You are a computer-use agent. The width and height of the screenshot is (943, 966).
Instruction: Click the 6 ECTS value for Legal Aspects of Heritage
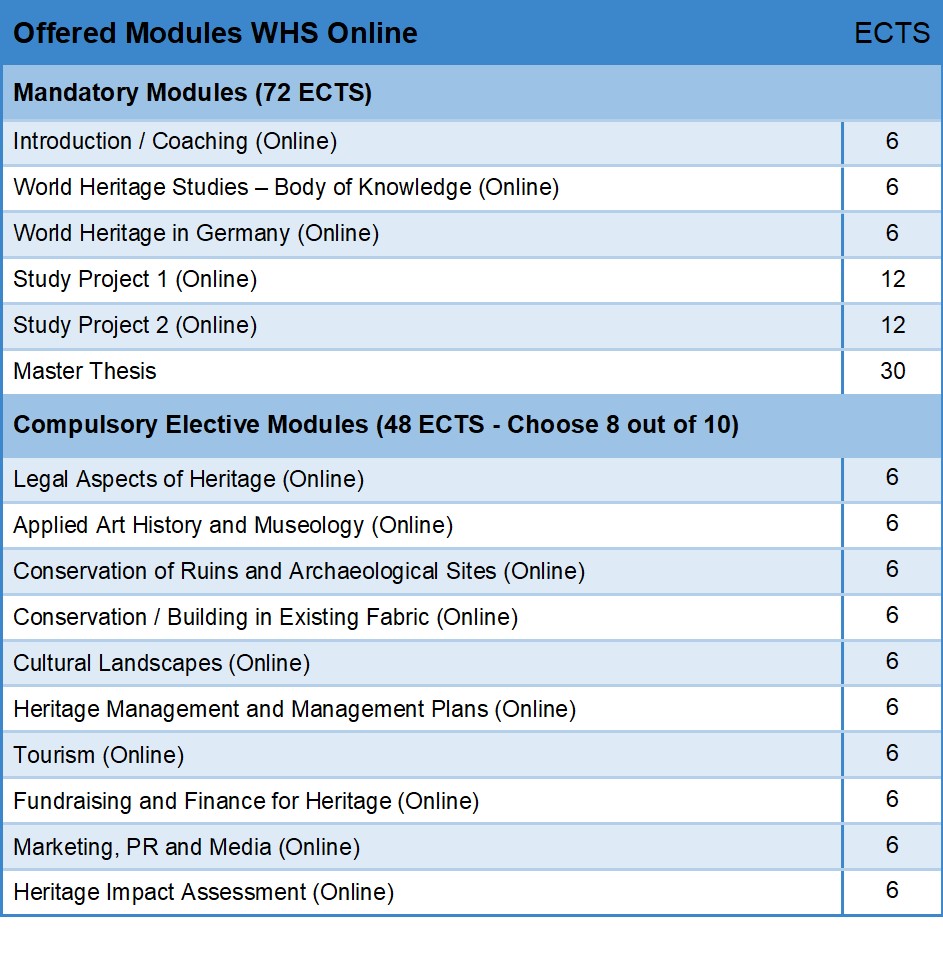(x=892, y=477)
